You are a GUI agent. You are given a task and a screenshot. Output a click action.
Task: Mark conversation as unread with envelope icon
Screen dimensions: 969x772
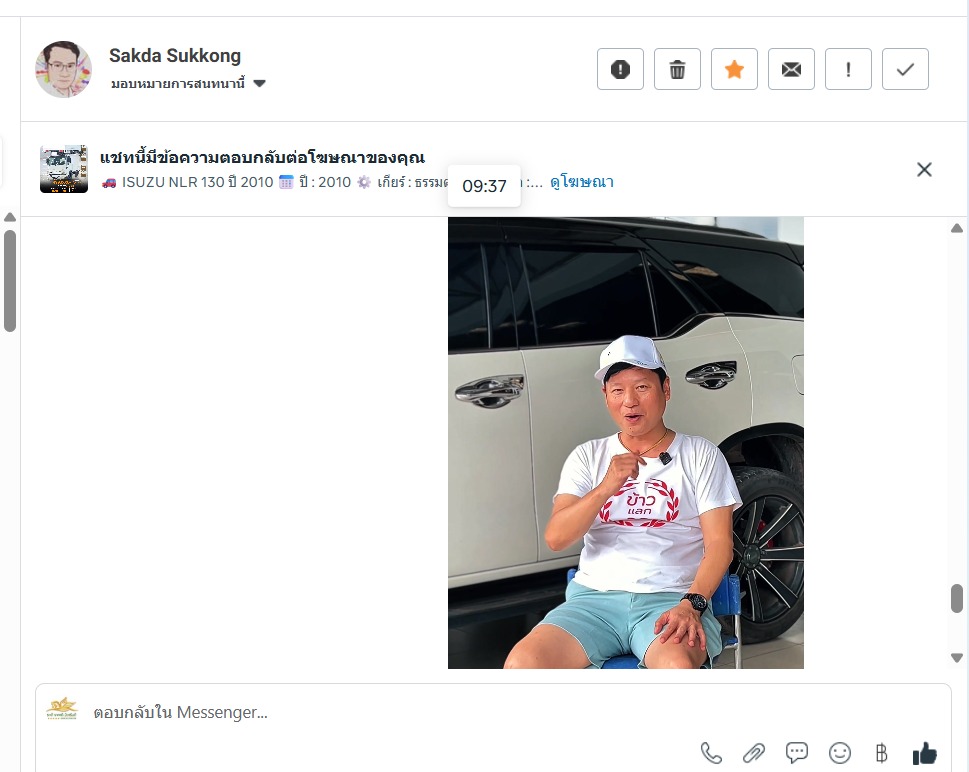791,69
